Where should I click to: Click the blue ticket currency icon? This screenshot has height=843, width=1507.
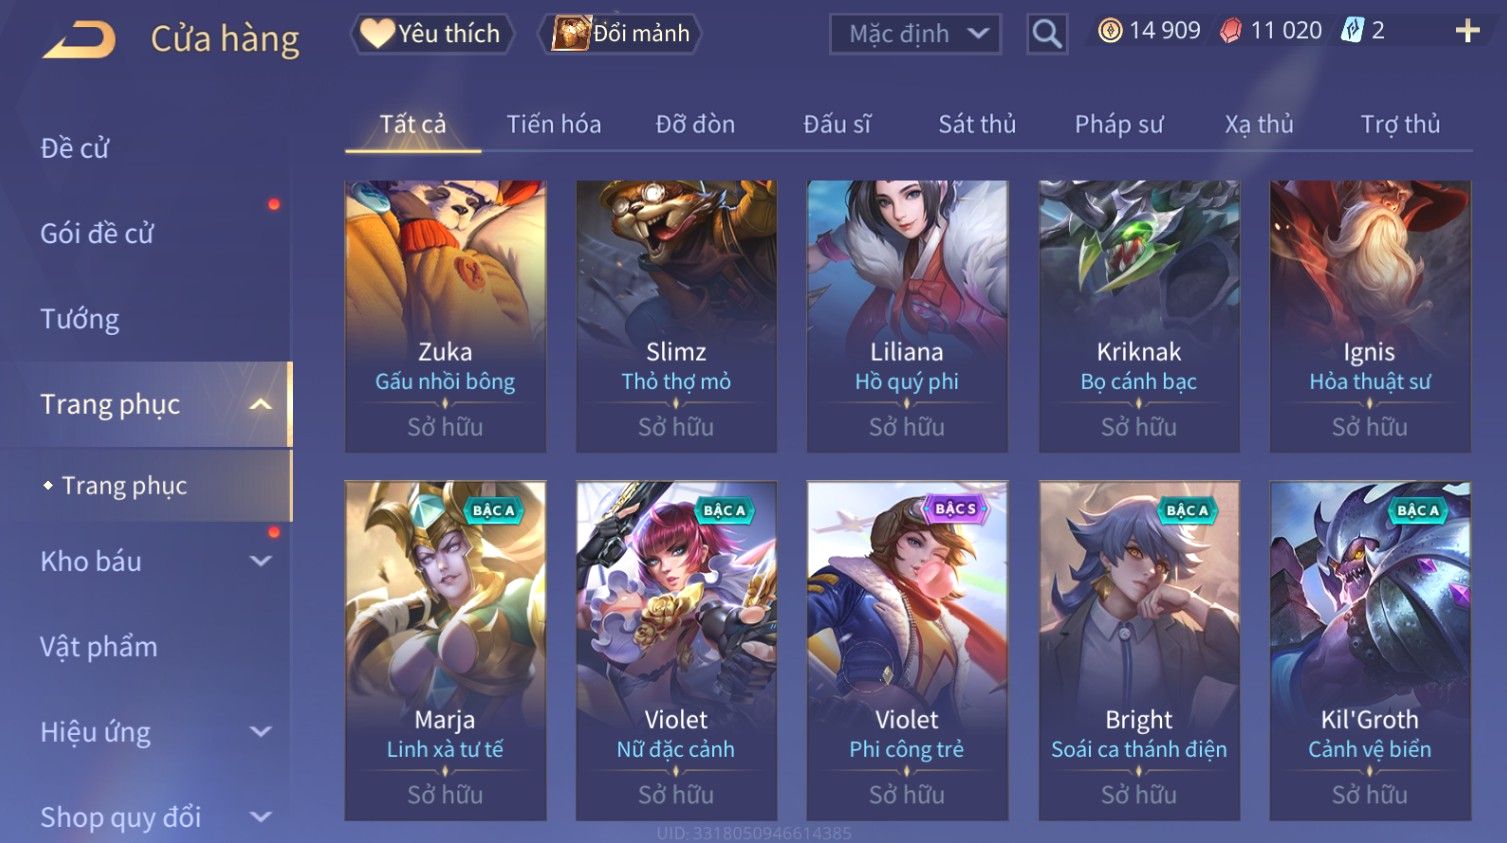(1352, 31)
